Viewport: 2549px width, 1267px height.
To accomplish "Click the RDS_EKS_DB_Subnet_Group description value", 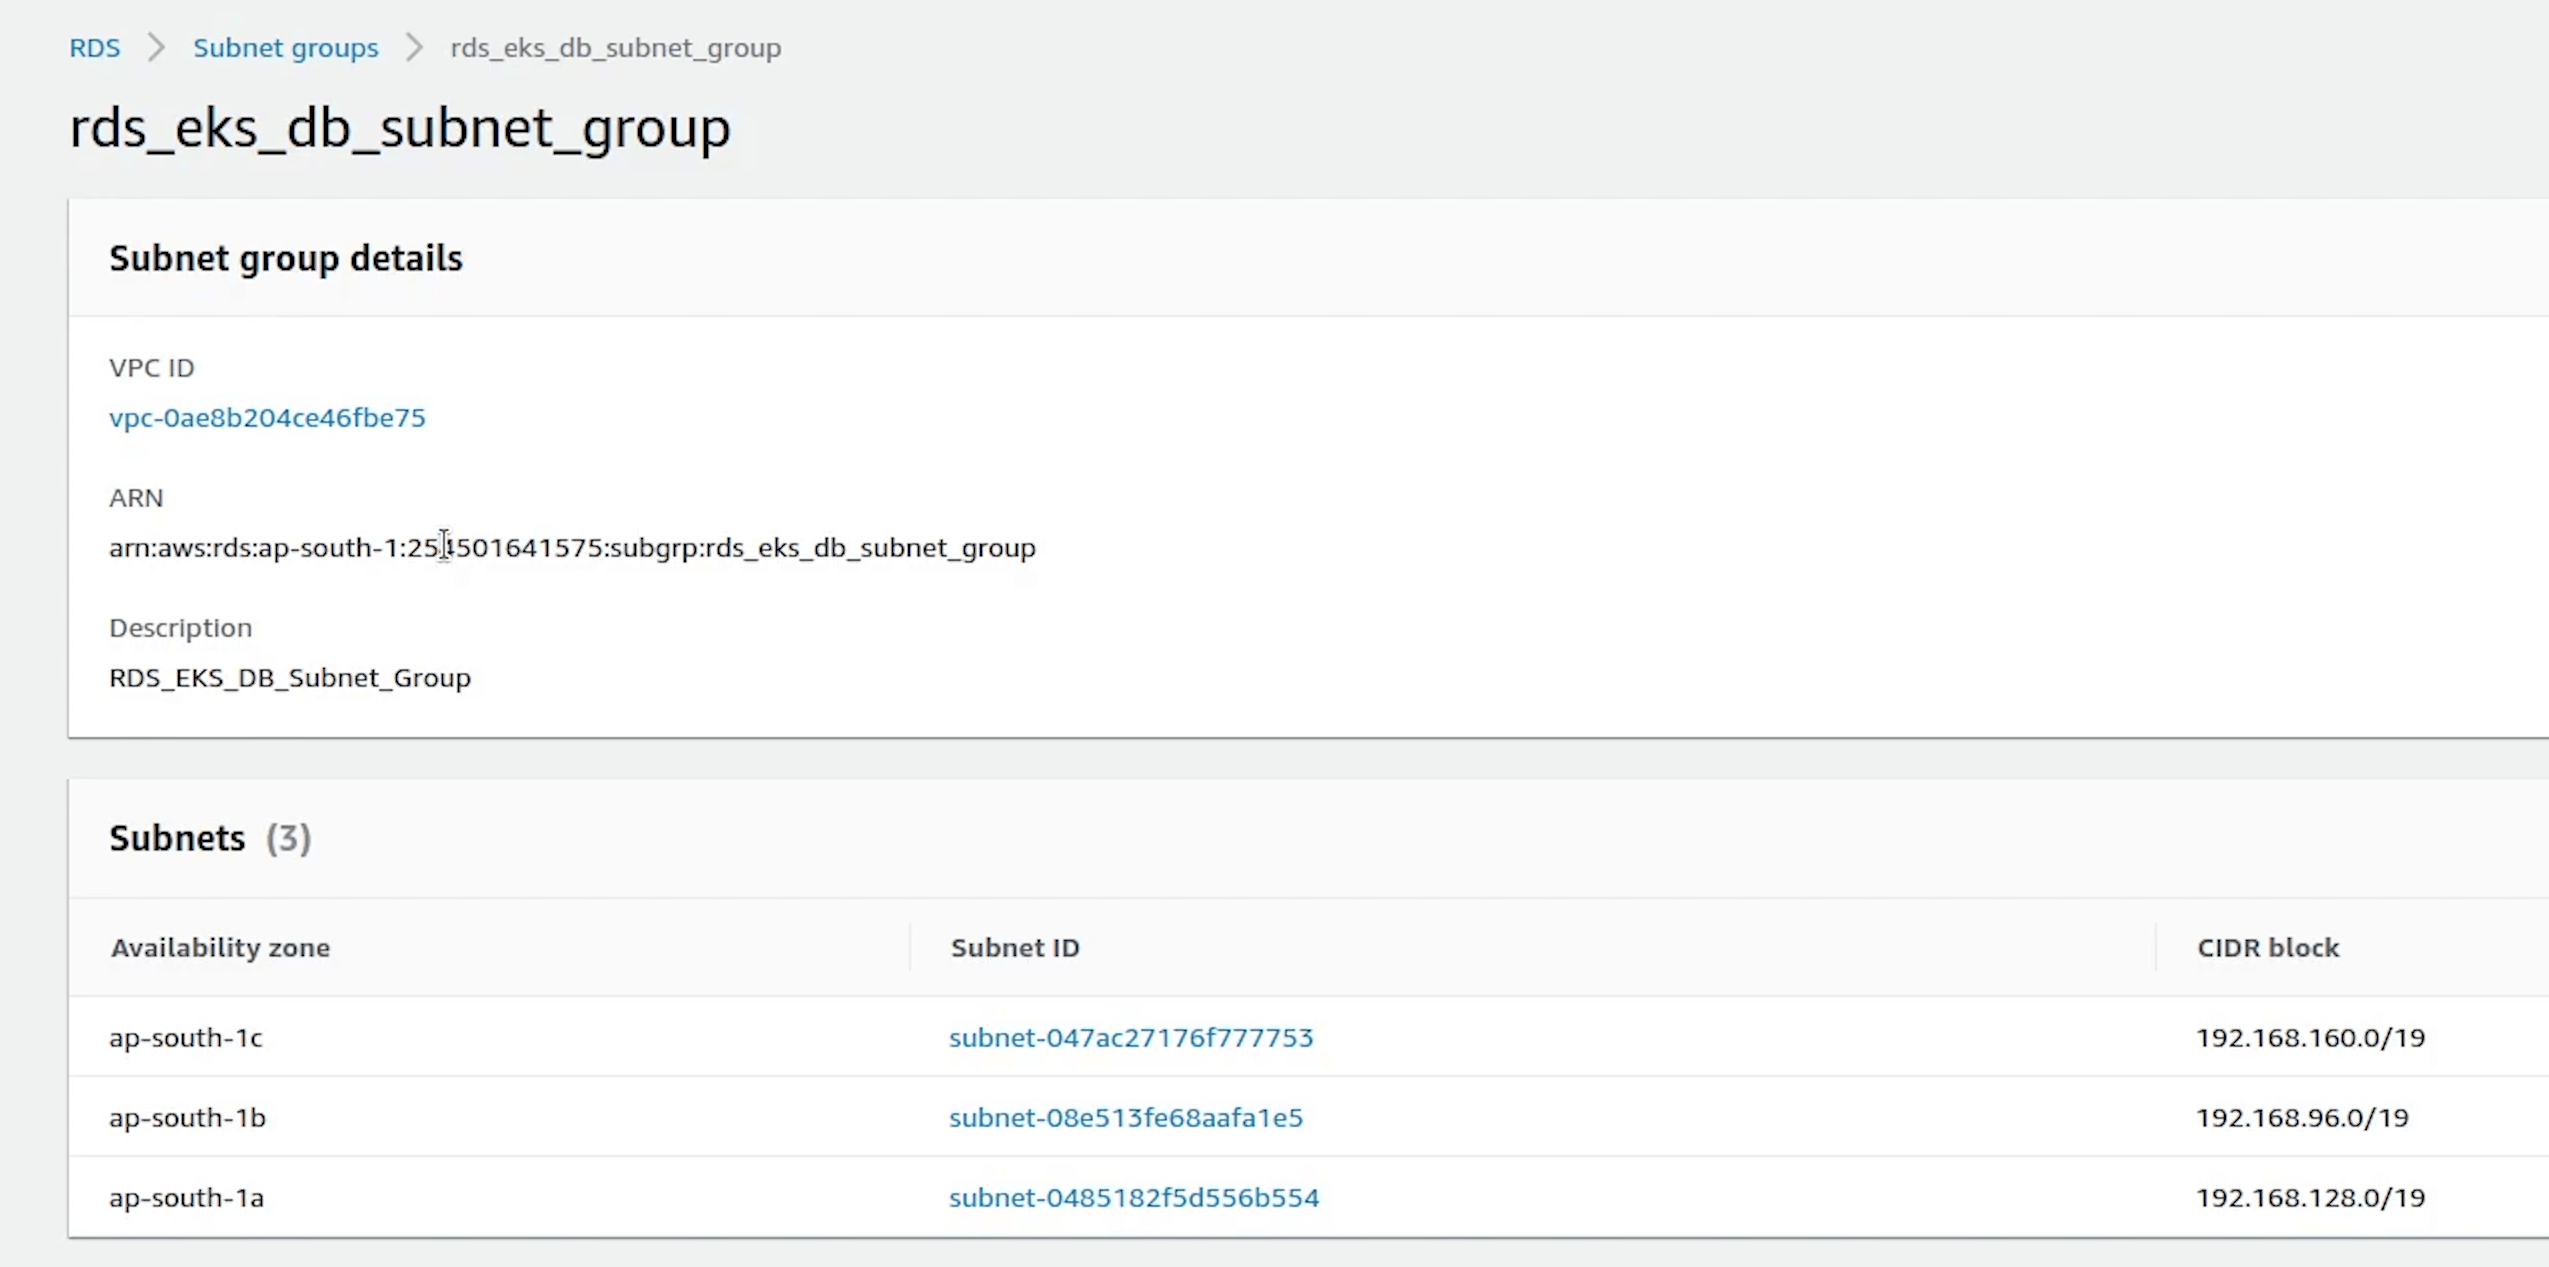I will tap(289, 678).
